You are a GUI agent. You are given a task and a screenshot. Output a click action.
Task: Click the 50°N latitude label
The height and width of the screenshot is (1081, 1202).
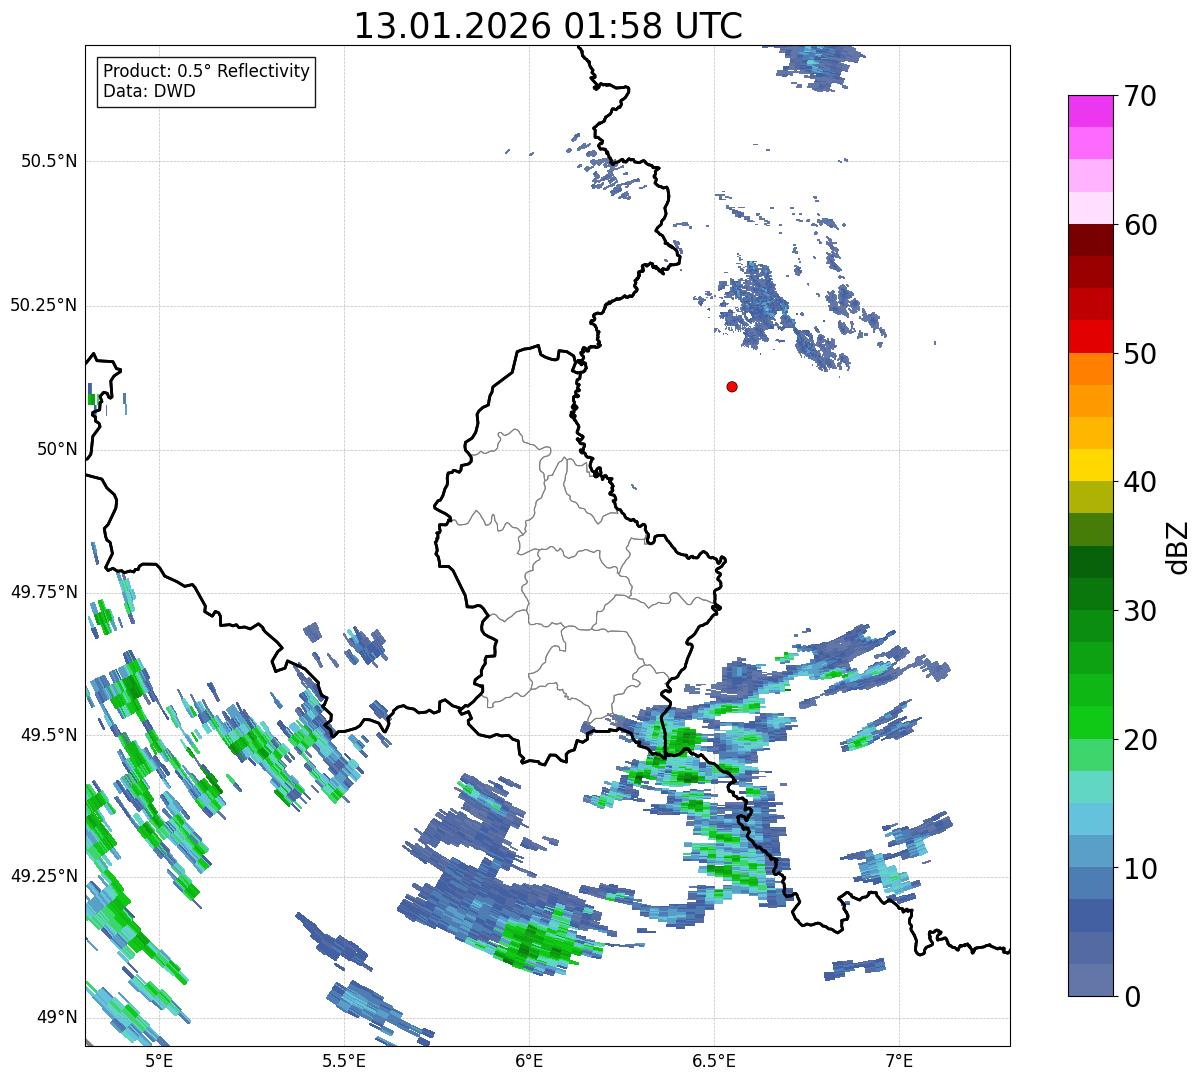(57, 449)
